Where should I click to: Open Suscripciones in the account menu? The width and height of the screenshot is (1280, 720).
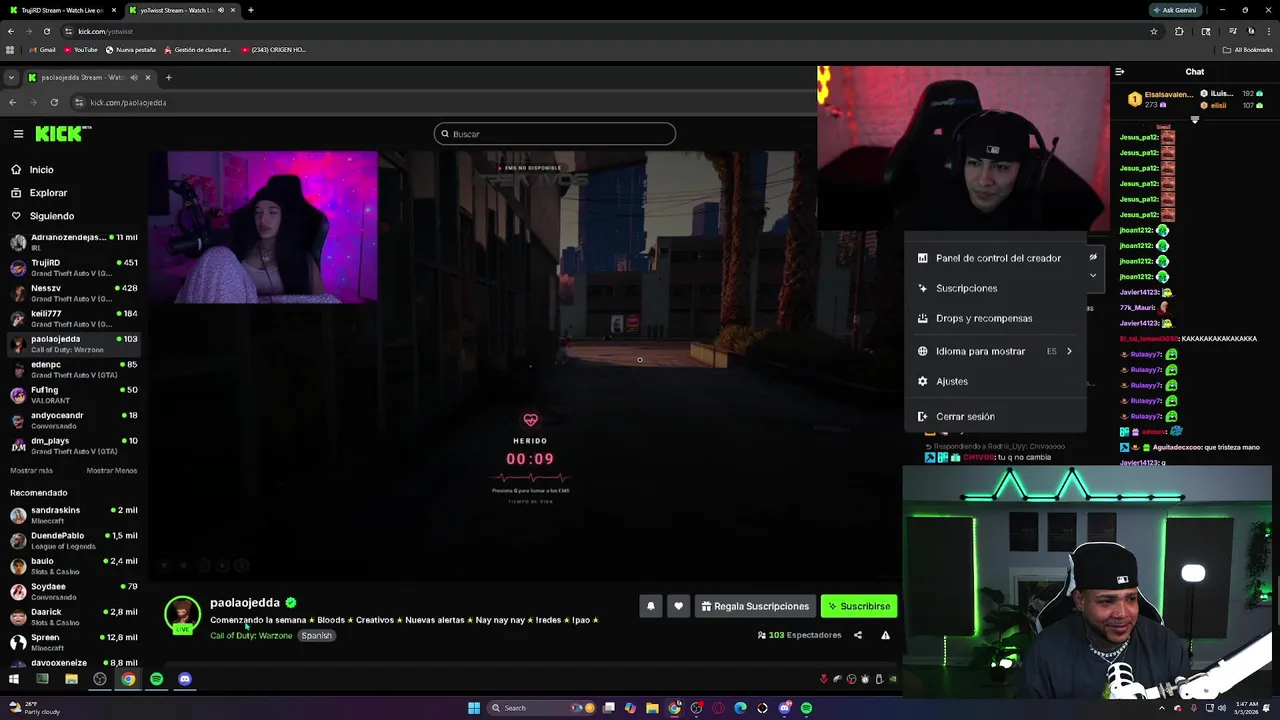(x=995, y=288)
